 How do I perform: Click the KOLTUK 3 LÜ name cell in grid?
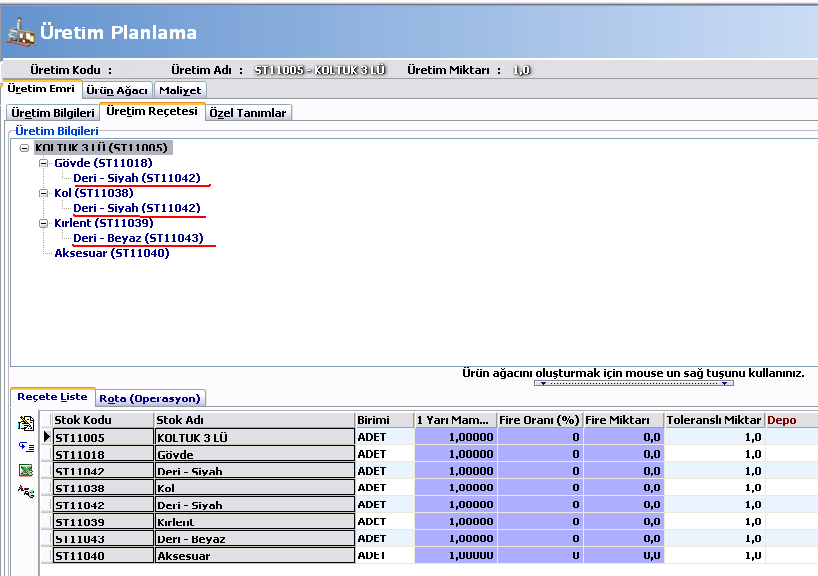[255, 437]
